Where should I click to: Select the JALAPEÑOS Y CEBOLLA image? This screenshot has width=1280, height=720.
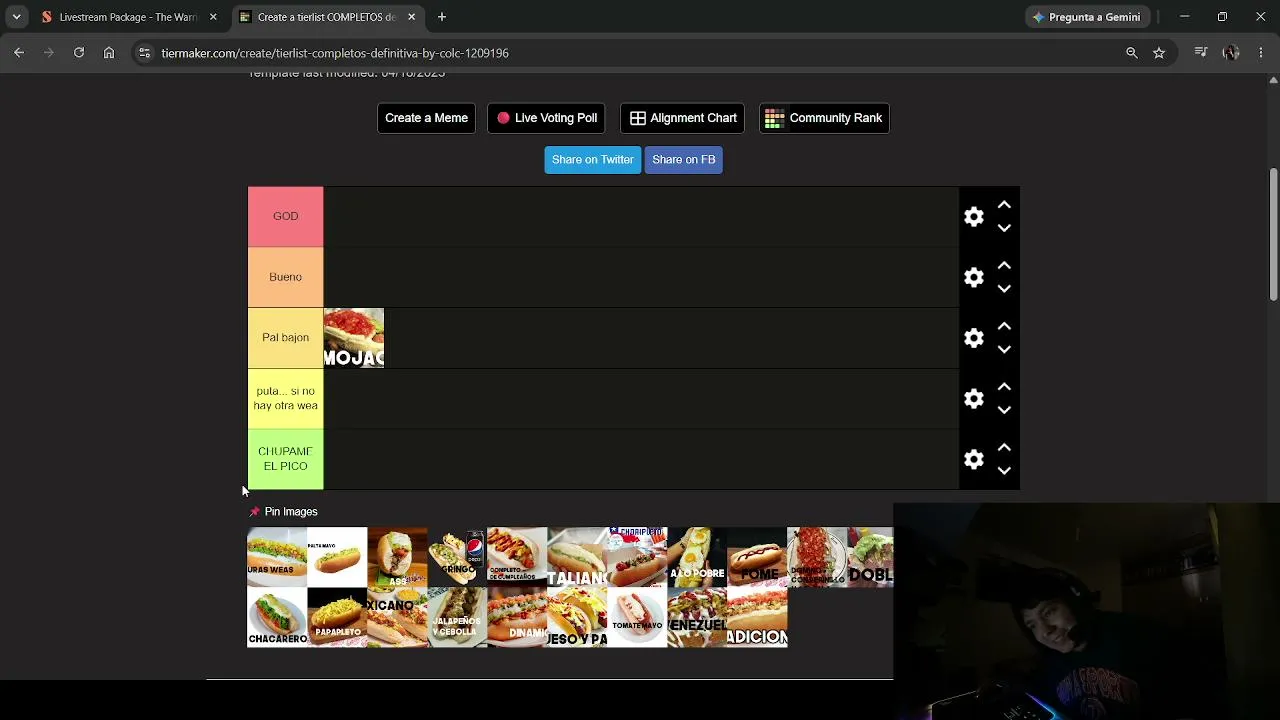457,617
